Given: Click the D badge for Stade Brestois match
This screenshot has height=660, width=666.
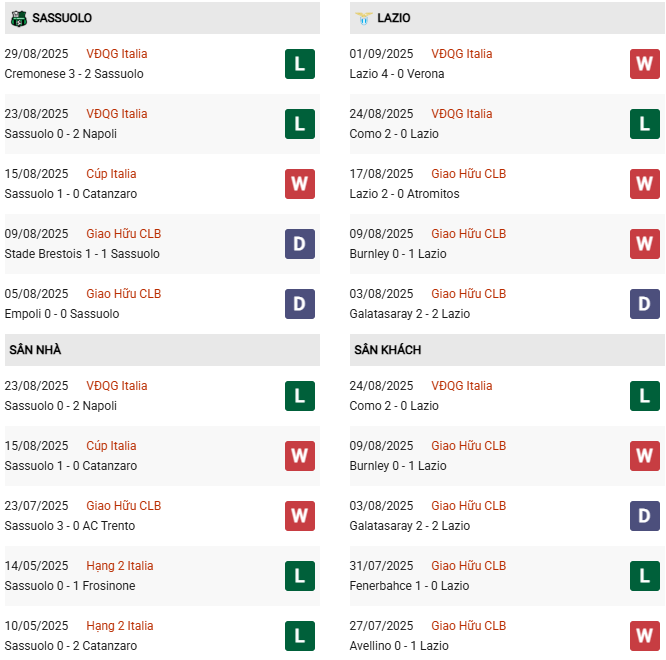Looking at the screenshot, I should (x=300, y=244).
